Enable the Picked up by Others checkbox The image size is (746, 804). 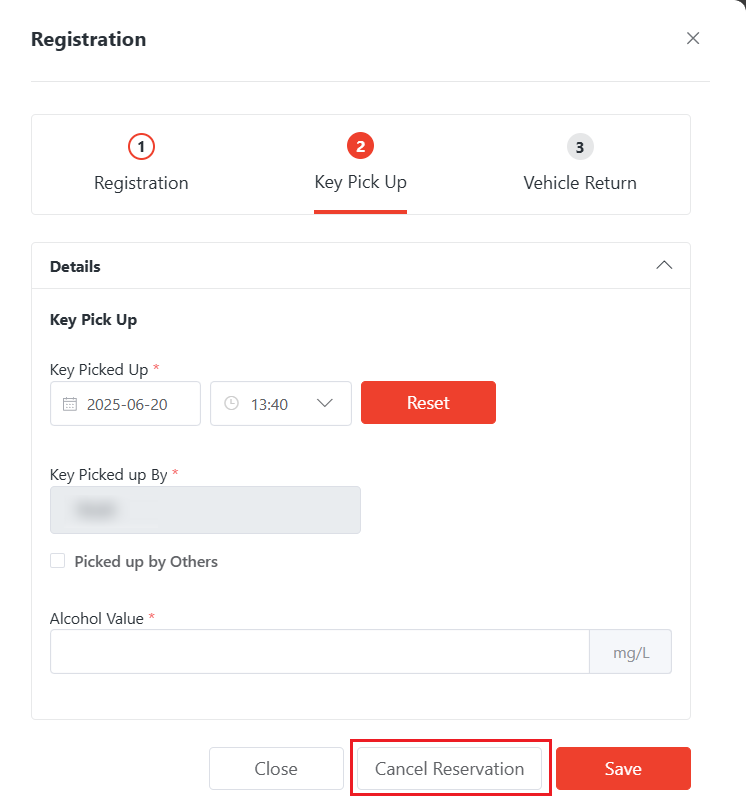(x=58, y=561)
